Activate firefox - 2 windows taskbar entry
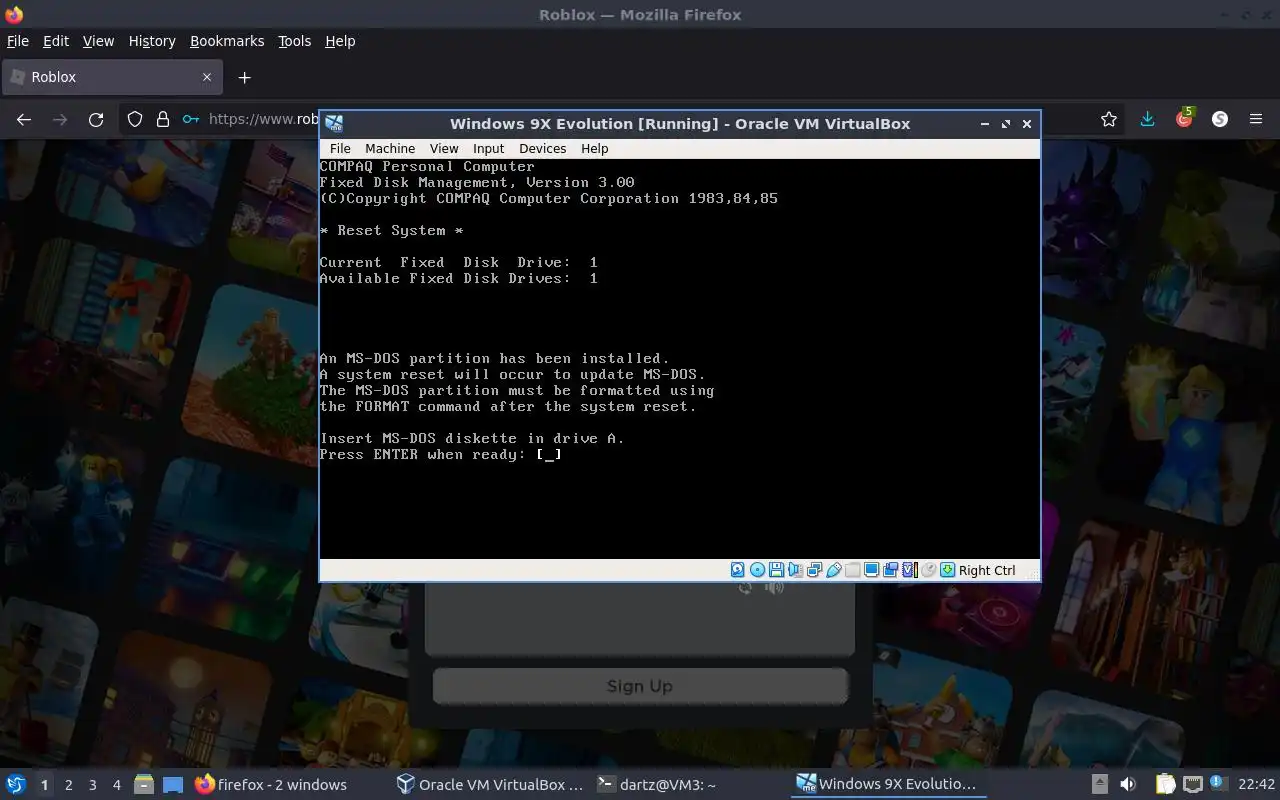 tap(270, 785)
